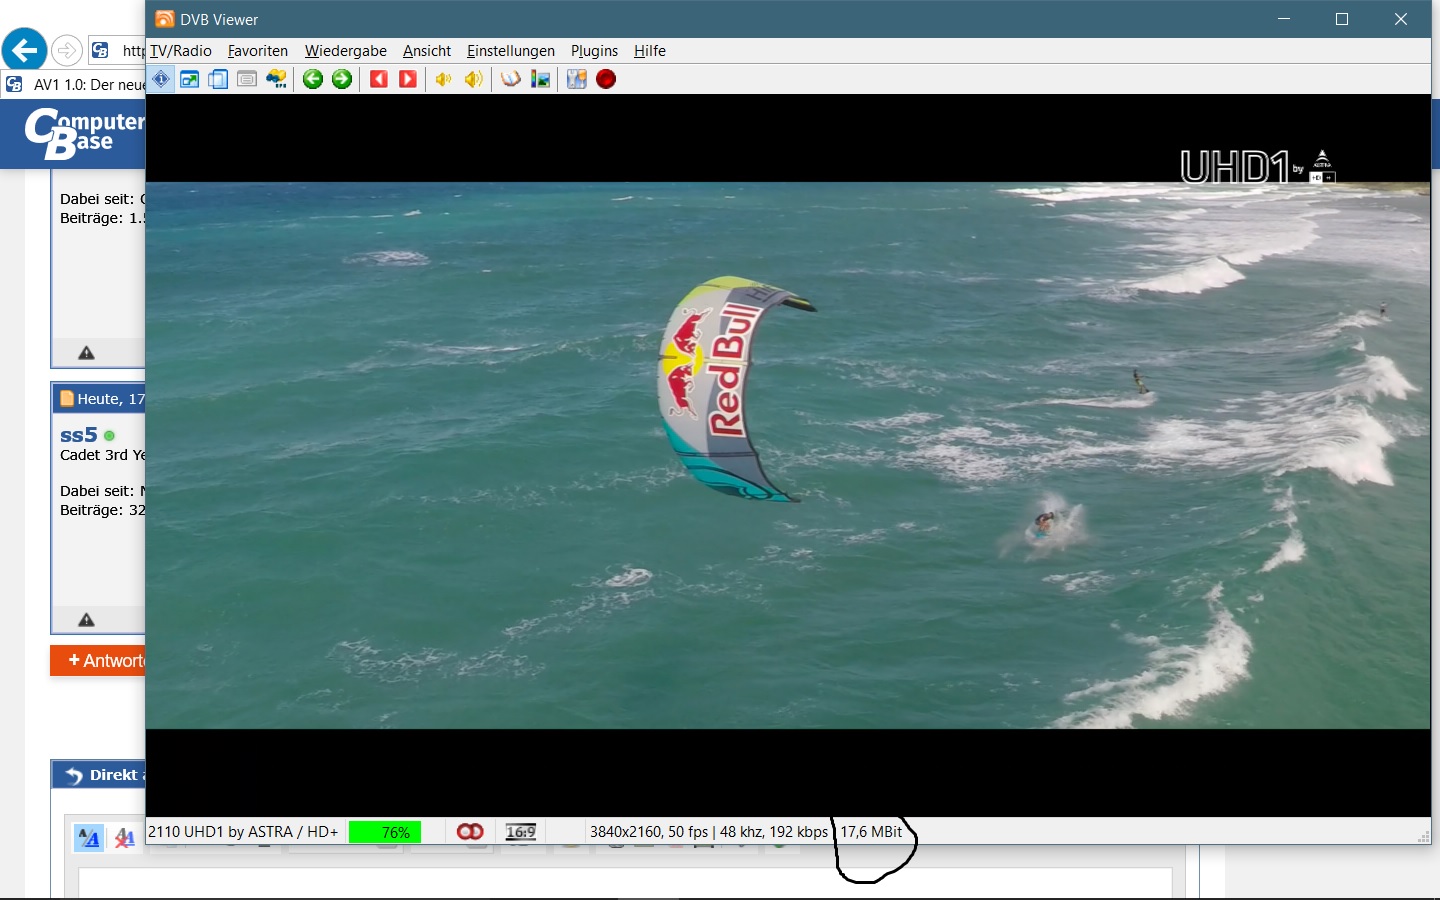Click report warning icon under first post
The image size is (1440, 900).
tap(87, 352)
